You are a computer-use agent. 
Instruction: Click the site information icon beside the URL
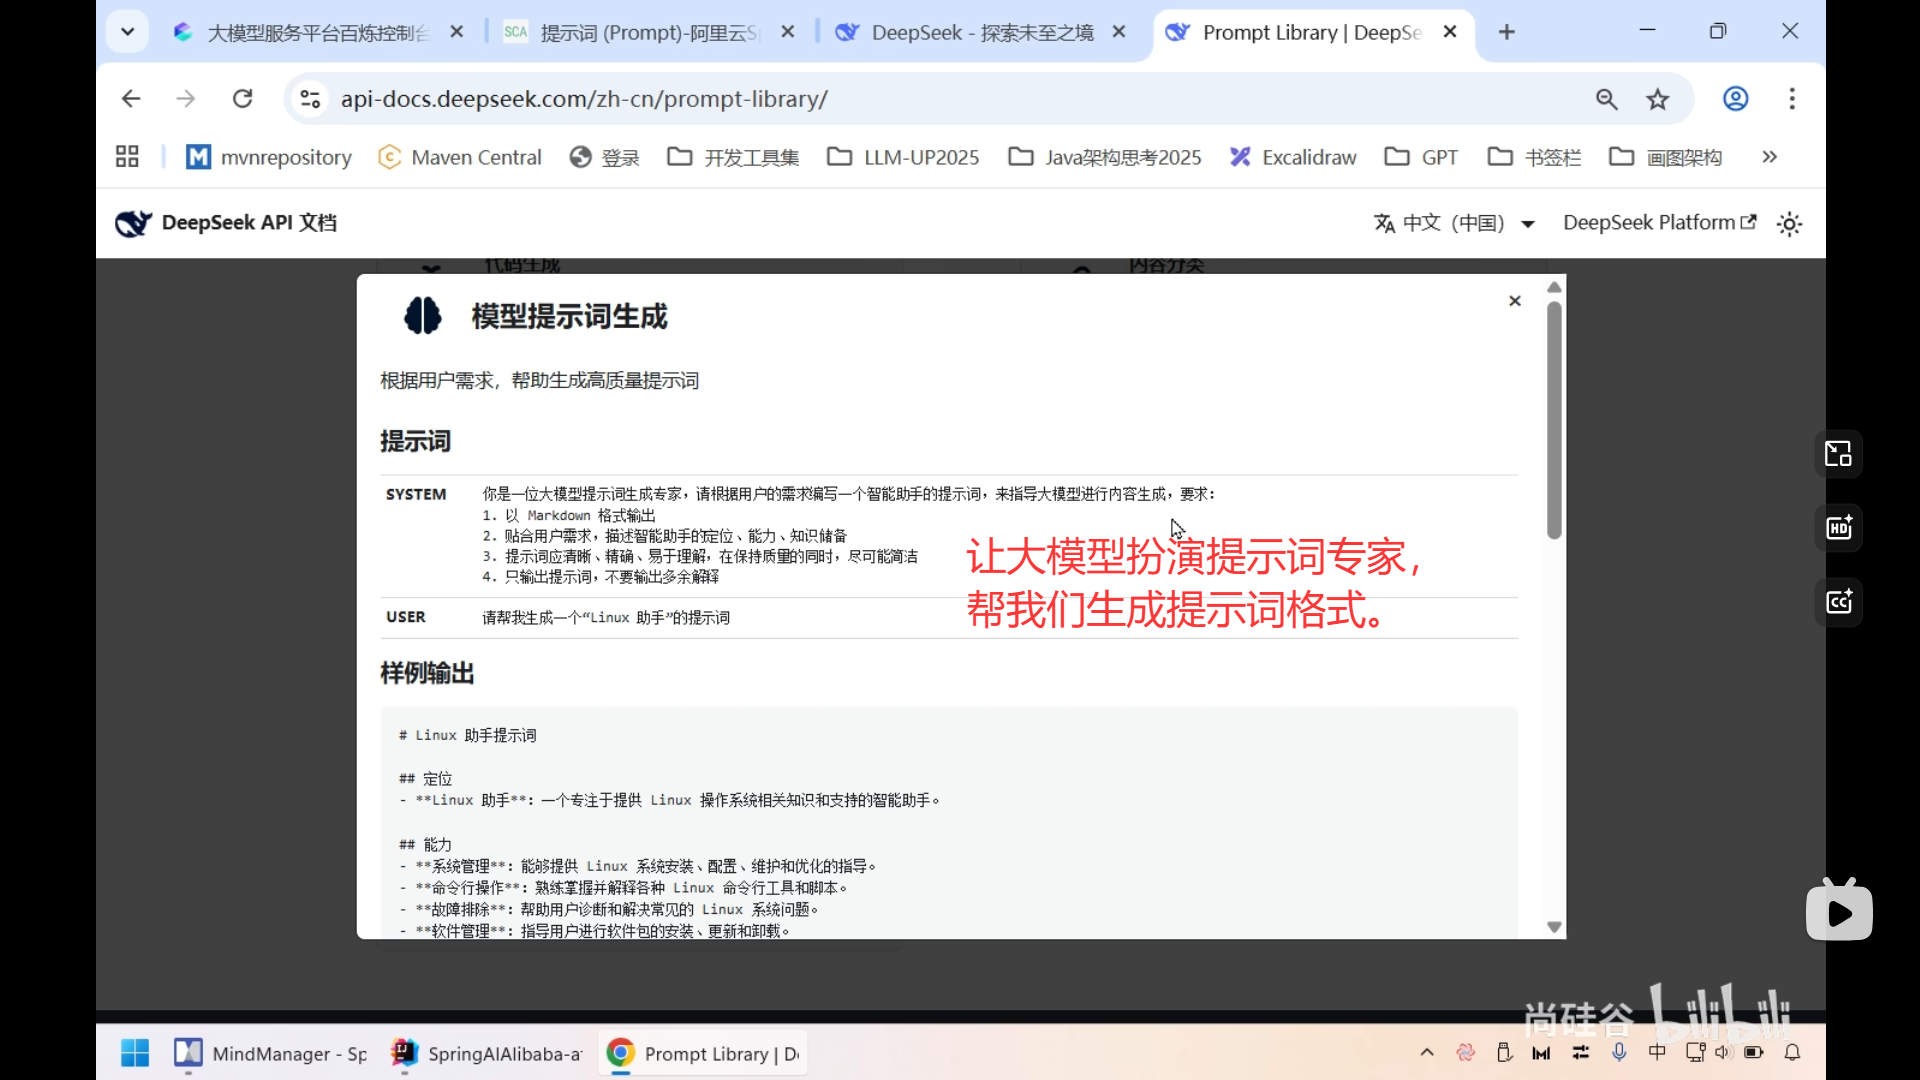click(309, 98)
